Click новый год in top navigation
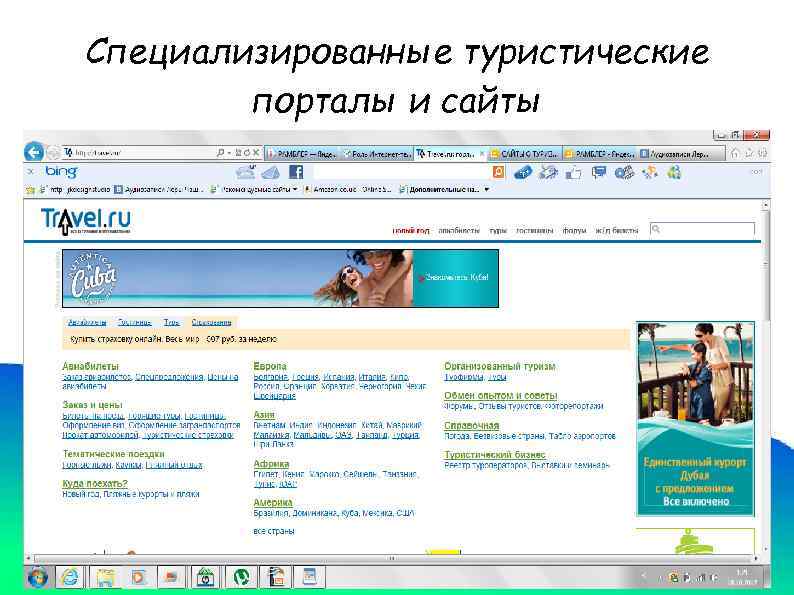 (x=411, y=230)
